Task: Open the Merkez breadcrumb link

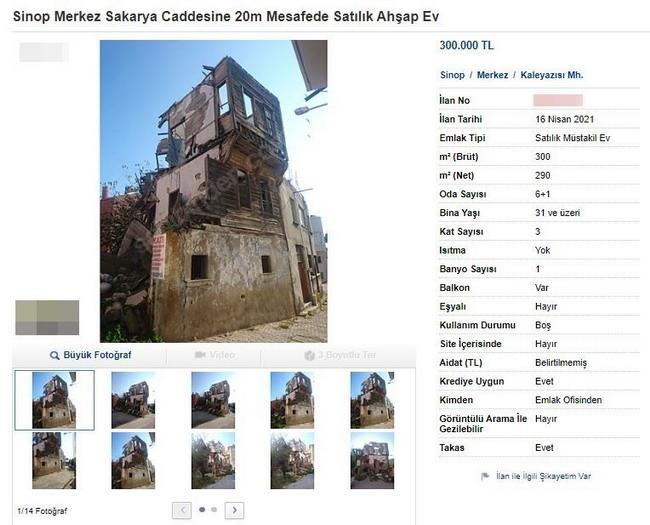Action: tap(492, 75)
